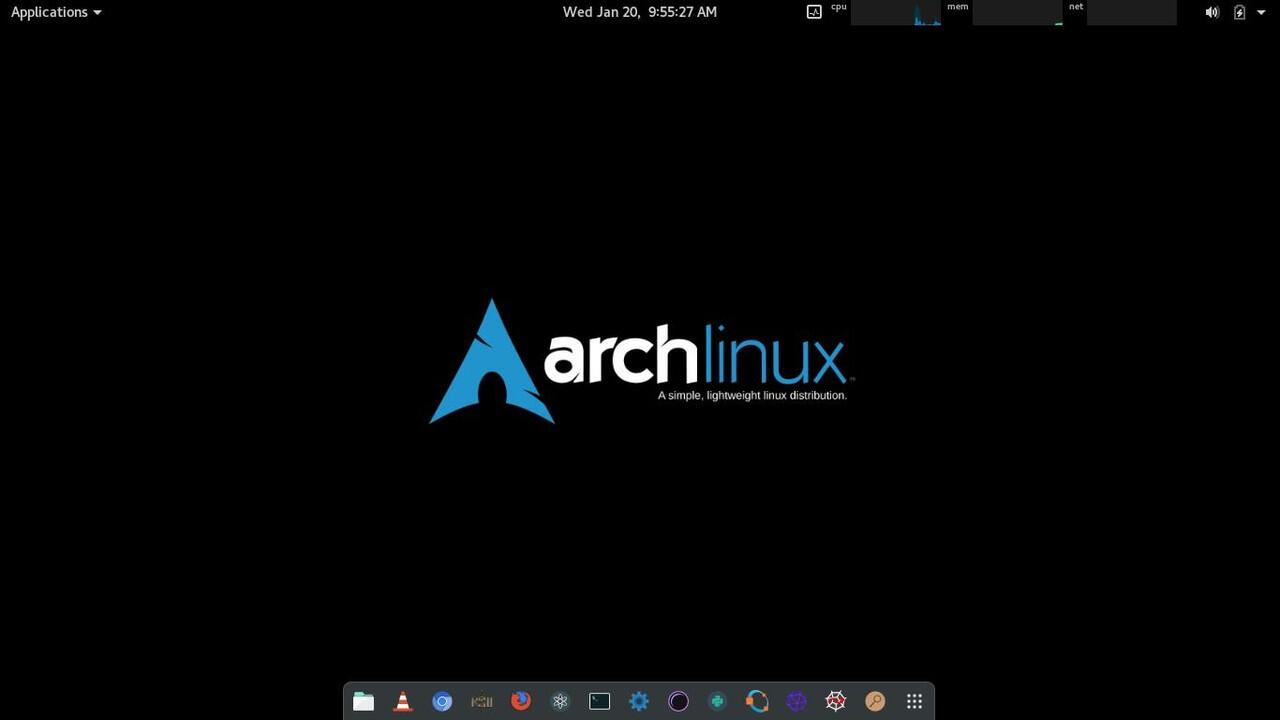Expand the app grid drawer
This screenshot has height=720, width=1280.
pyautogui.click(x=914, y=701)
